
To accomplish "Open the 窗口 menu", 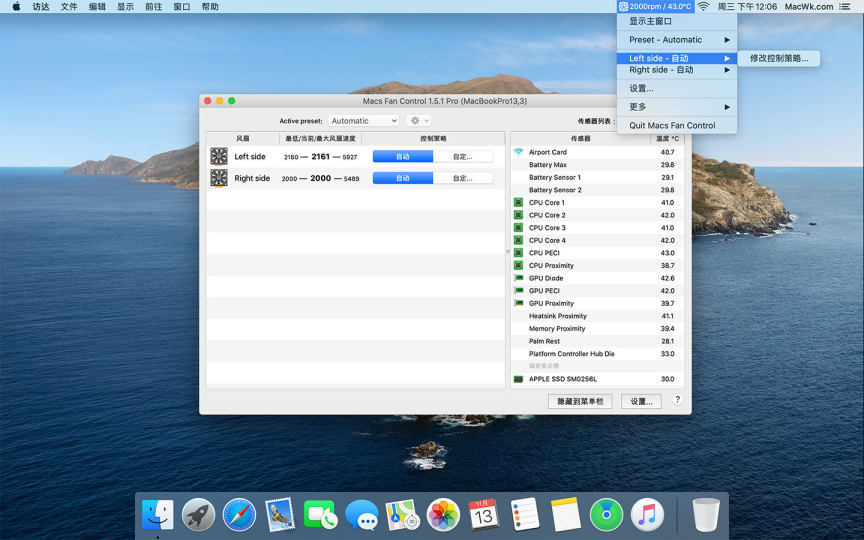I will tap(182, 7).
